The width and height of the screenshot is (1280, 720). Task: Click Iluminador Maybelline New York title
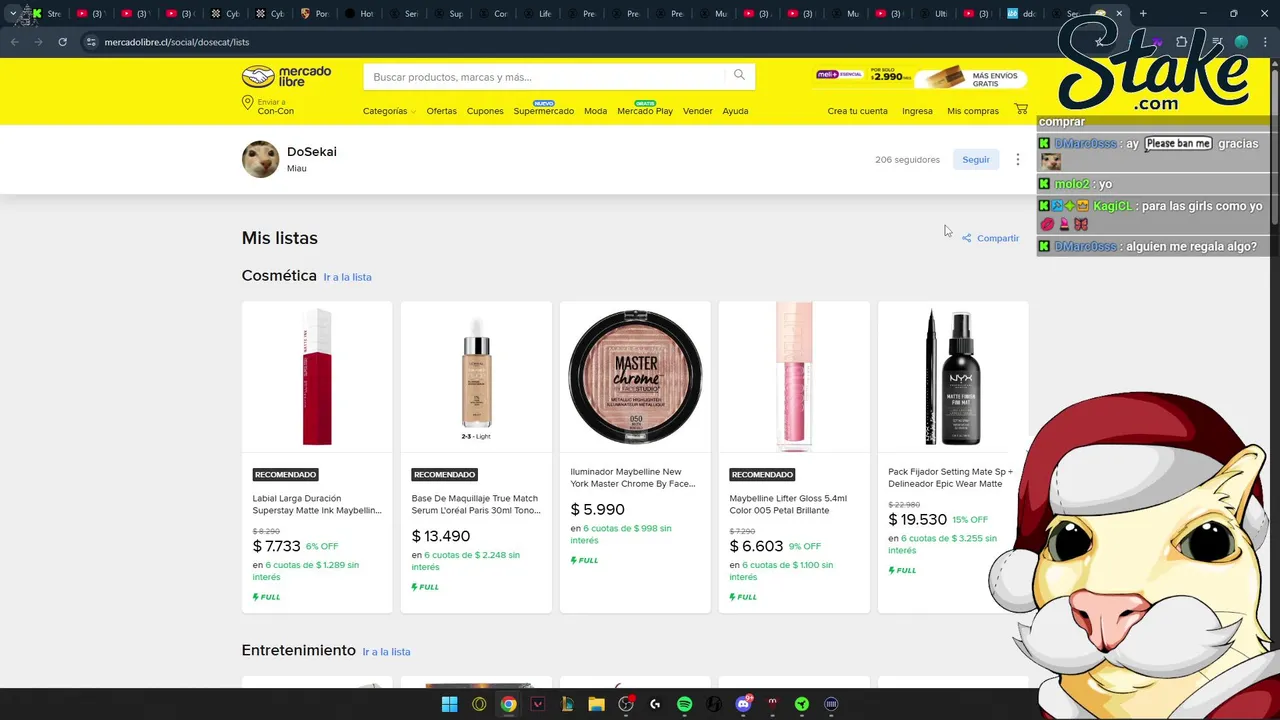click(x=633, y=478)
